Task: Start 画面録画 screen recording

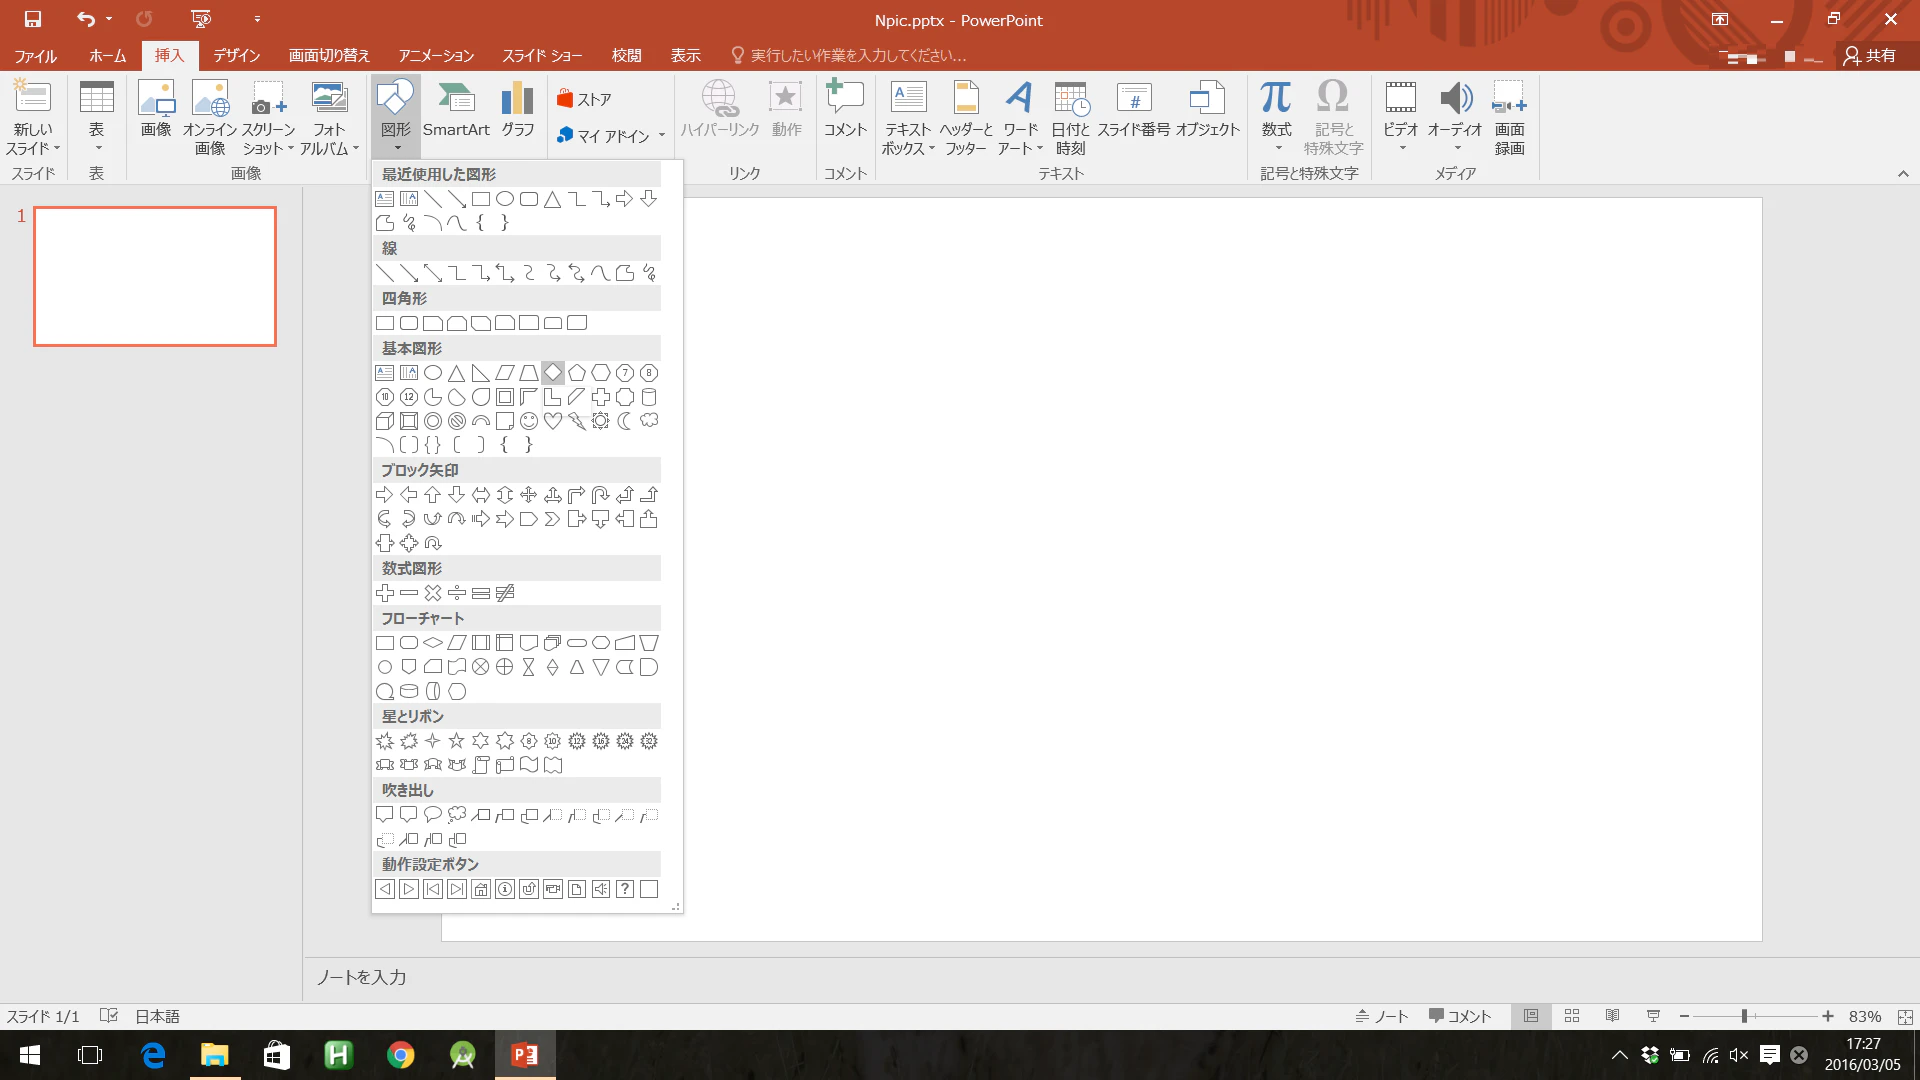Action: click(x=1509, y=118)
